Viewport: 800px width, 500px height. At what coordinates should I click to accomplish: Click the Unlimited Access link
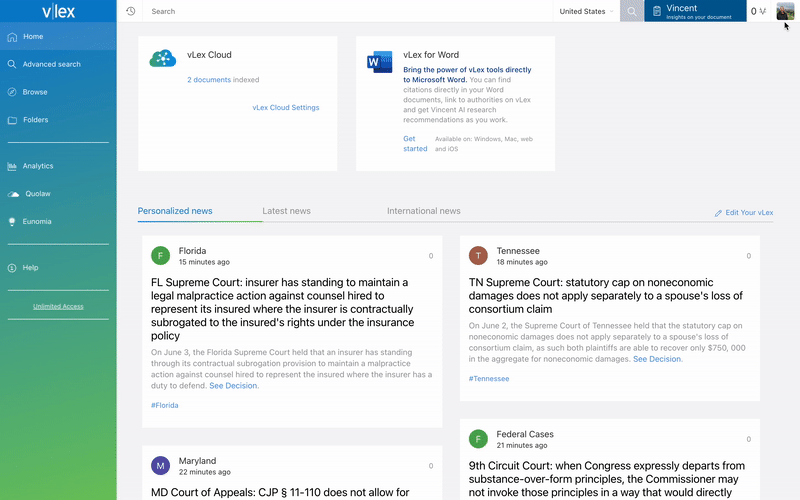[x=58, y=307]
